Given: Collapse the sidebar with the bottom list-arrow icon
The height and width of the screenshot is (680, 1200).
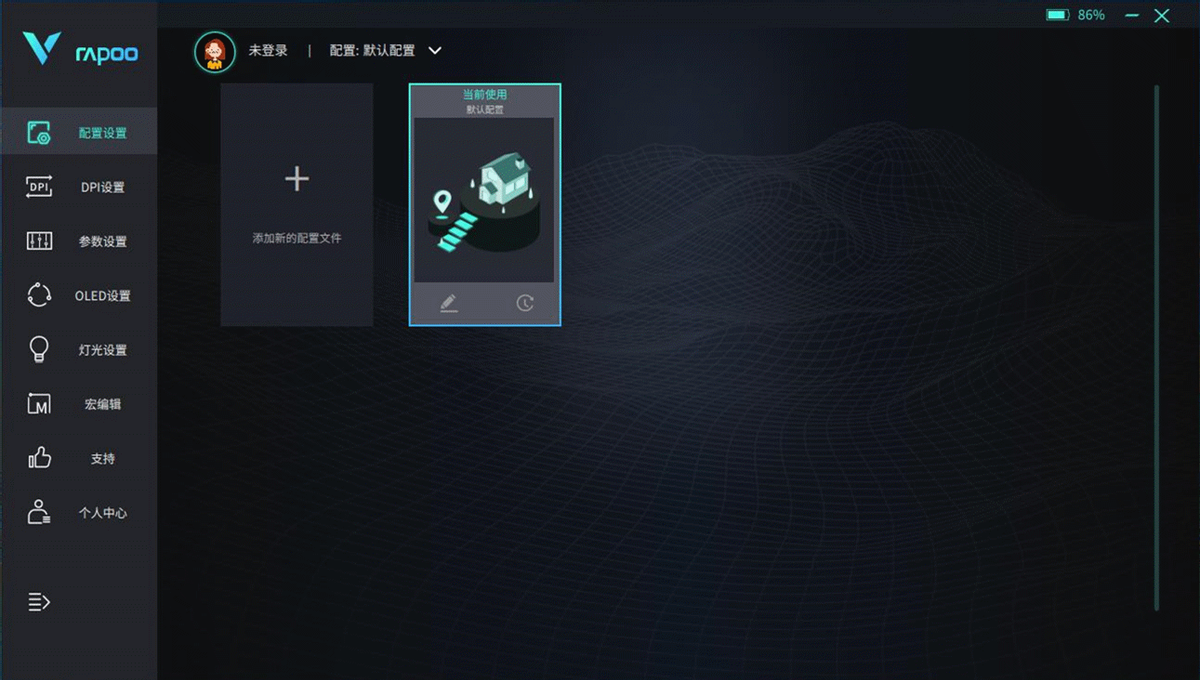Looking at the screenshot, I should (x=39, y=602).
